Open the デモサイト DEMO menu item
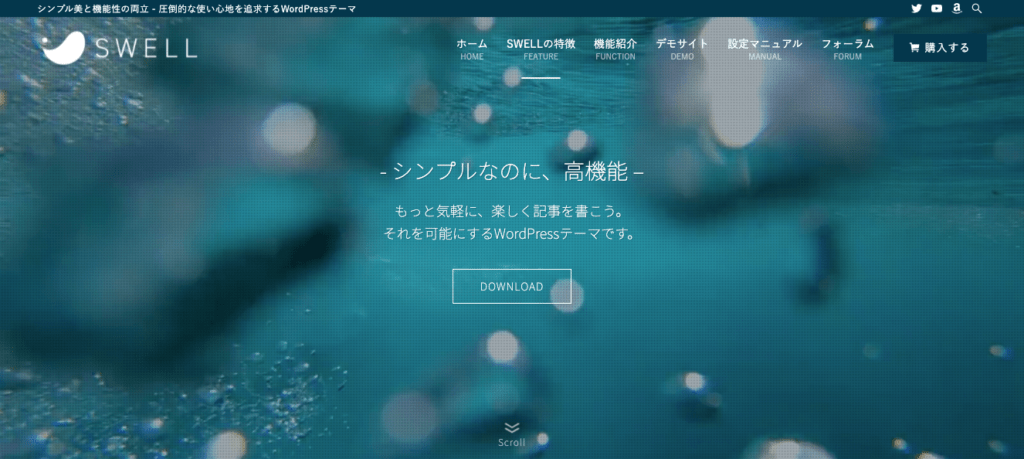This screenshot has height=459, width=1024. (682, 50)
